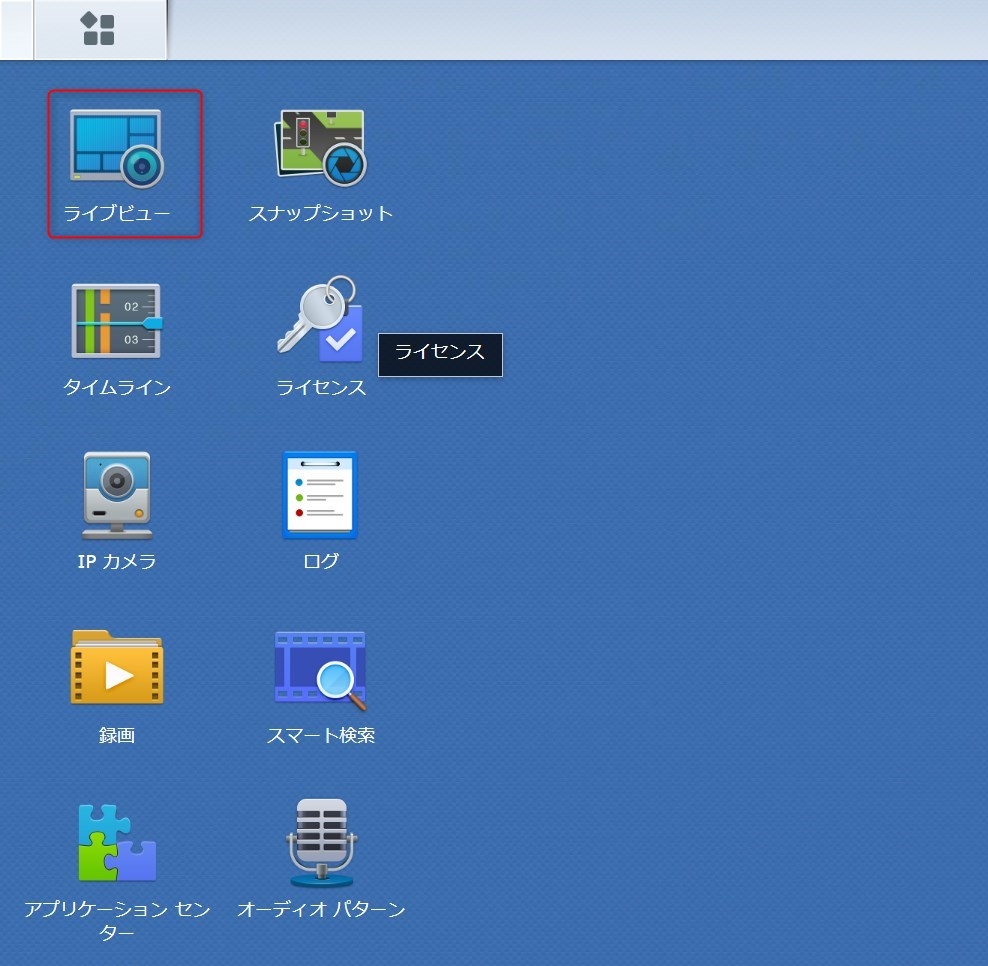The image size is (988, 966).
Task: Click the スマート検索 text label
Action: tap(321, 735)
